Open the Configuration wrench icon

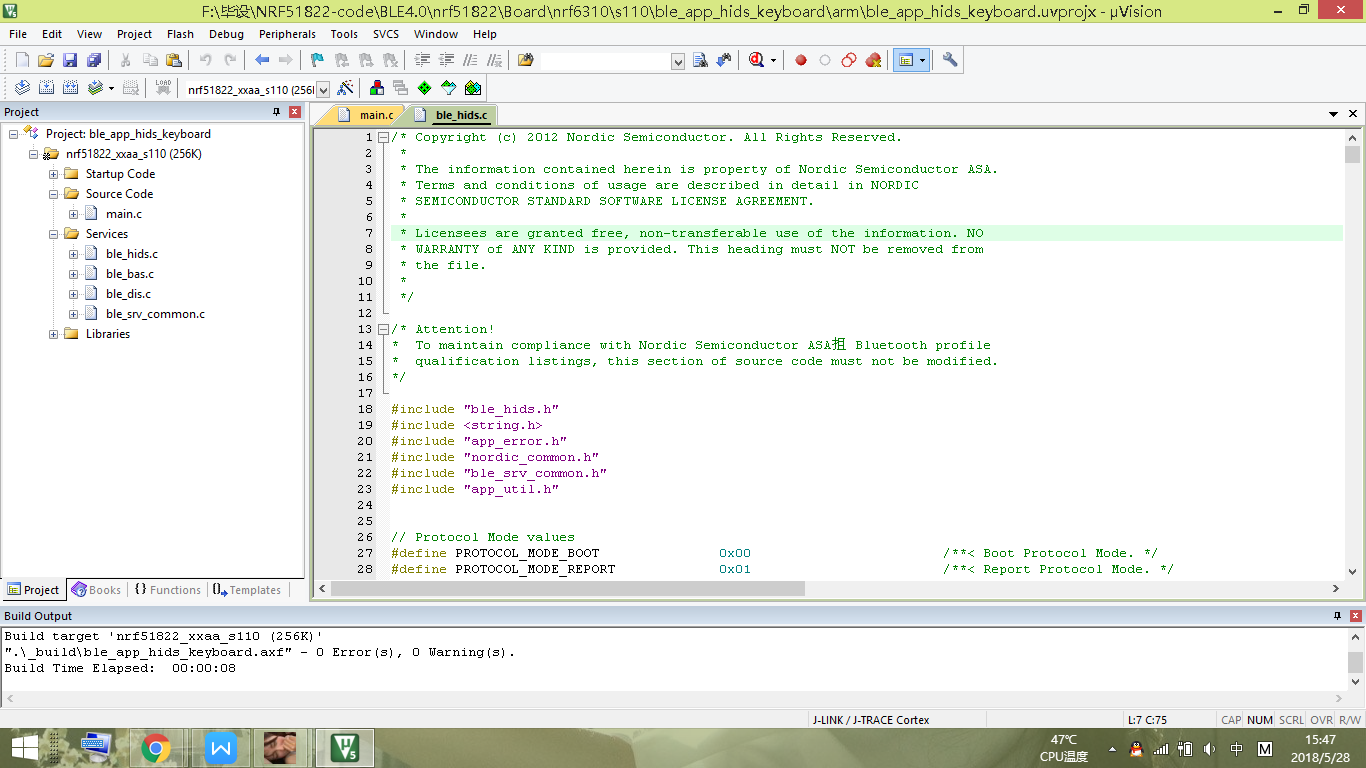[950, 60]
